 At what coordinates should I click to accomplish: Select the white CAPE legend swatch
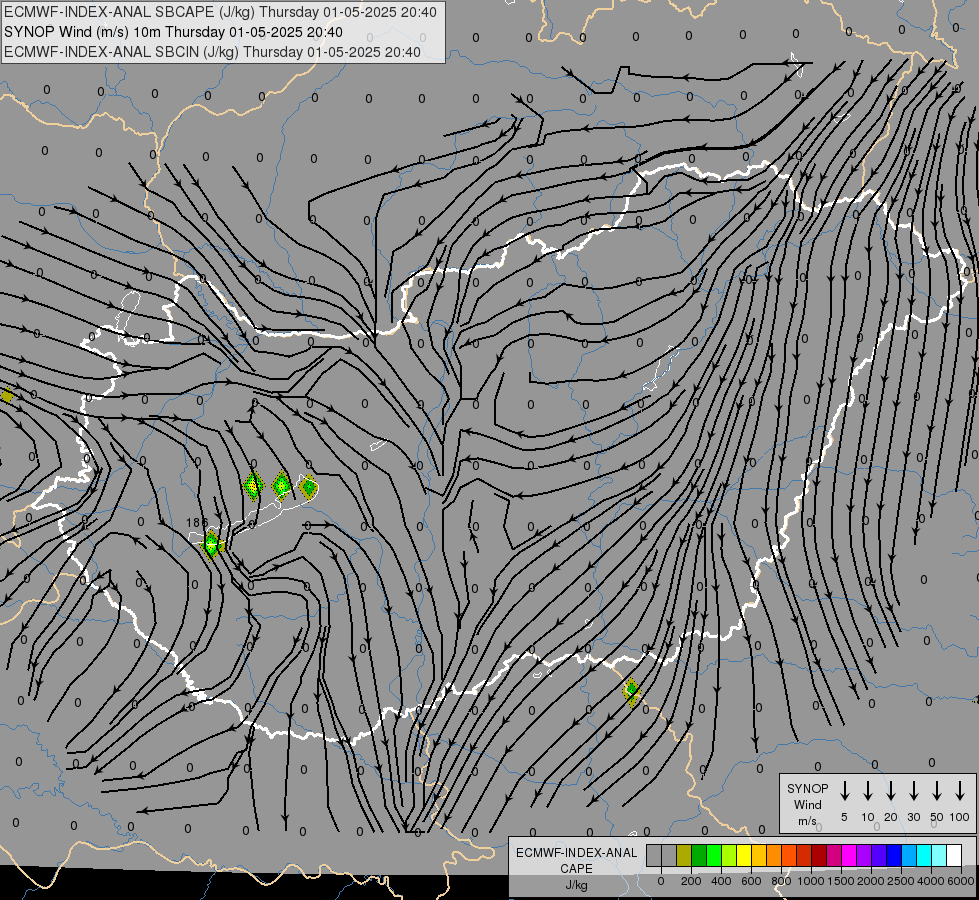click(x=953, y=855)
